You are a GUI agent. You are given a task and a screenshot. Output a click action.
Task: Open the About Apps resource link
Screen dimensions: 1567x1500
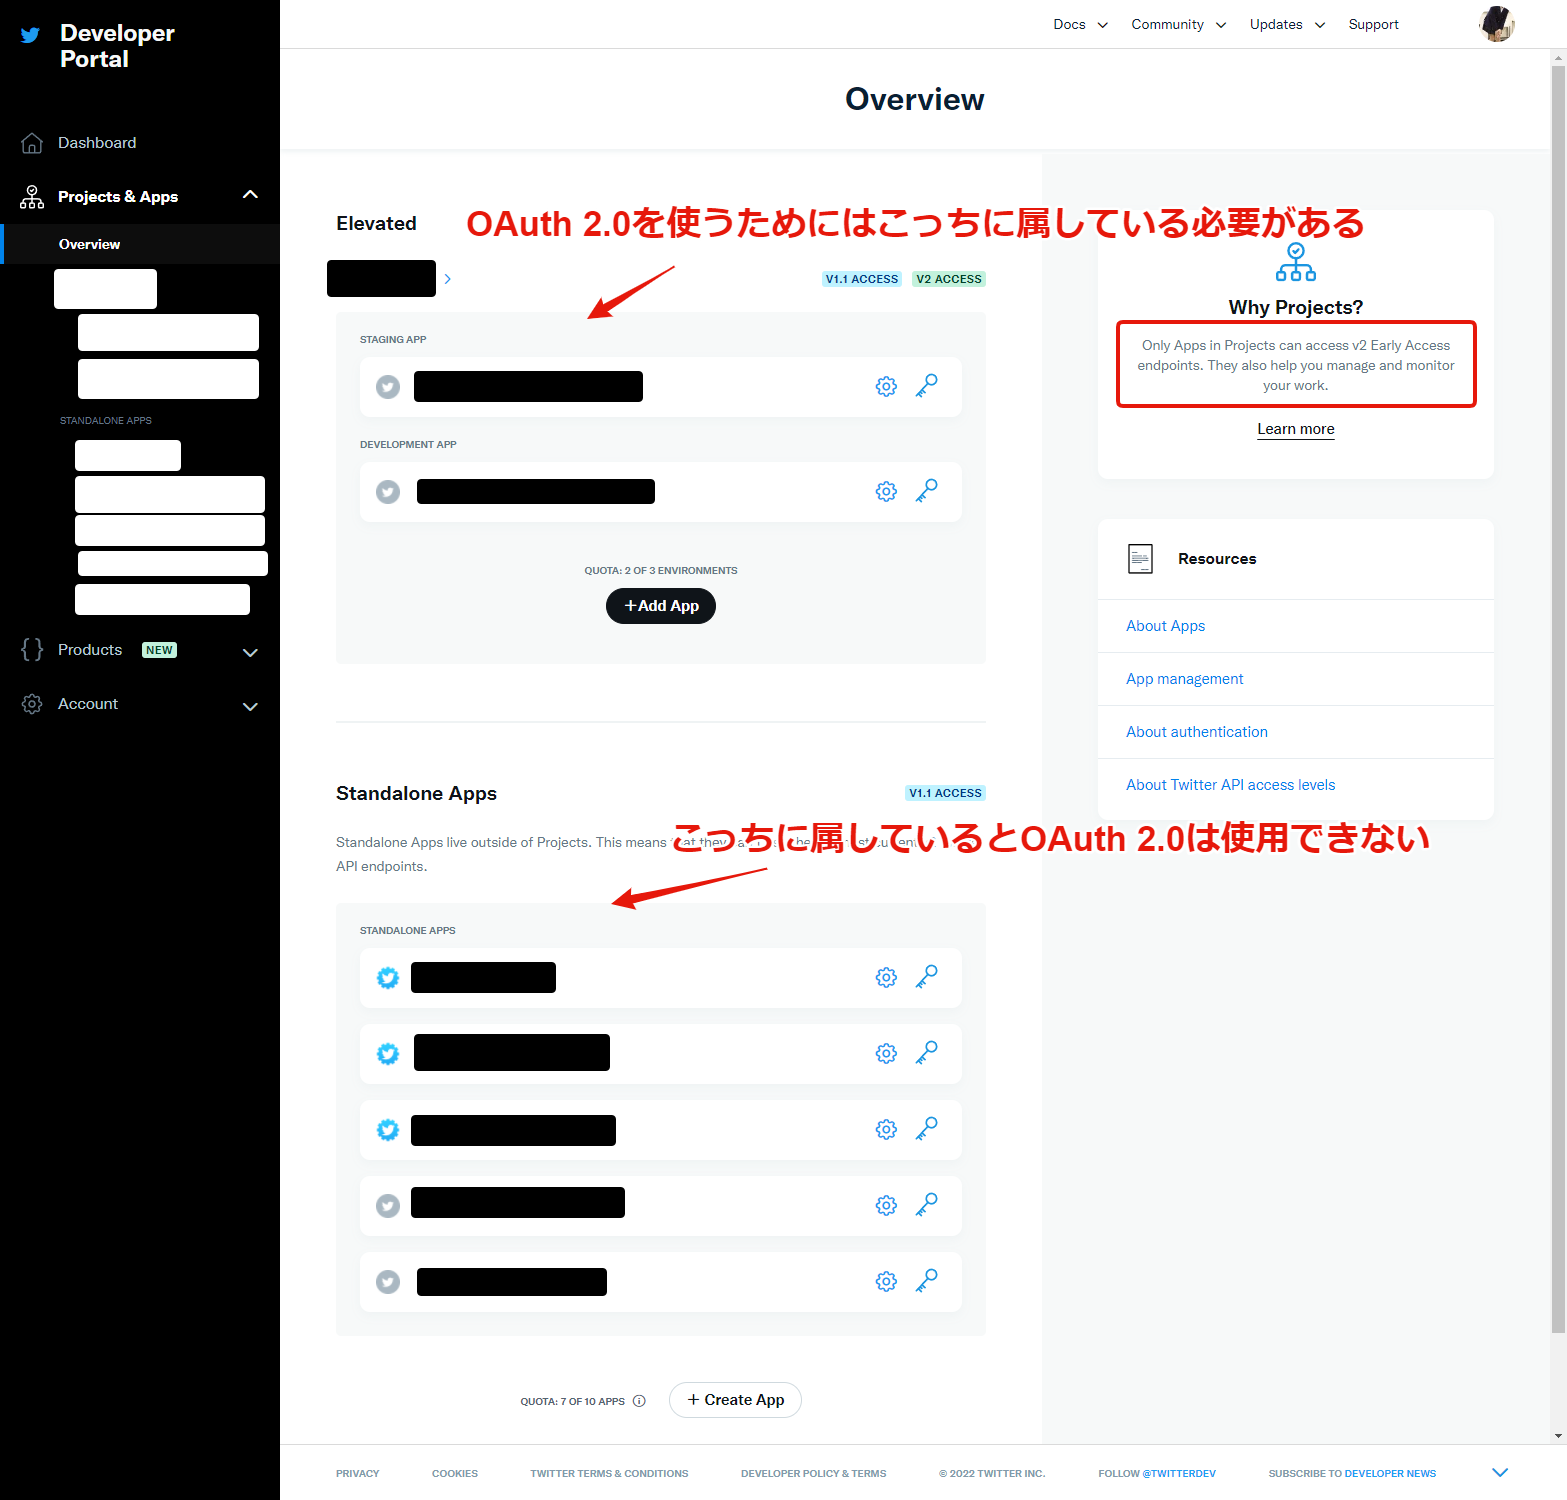1166,626
